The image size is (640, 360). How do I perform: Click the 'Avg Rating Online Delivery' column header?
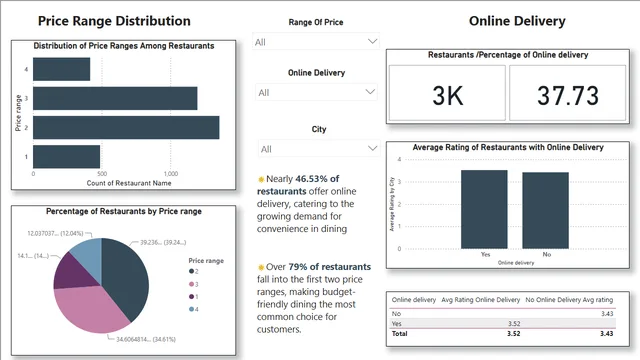(x=480, y=300)
